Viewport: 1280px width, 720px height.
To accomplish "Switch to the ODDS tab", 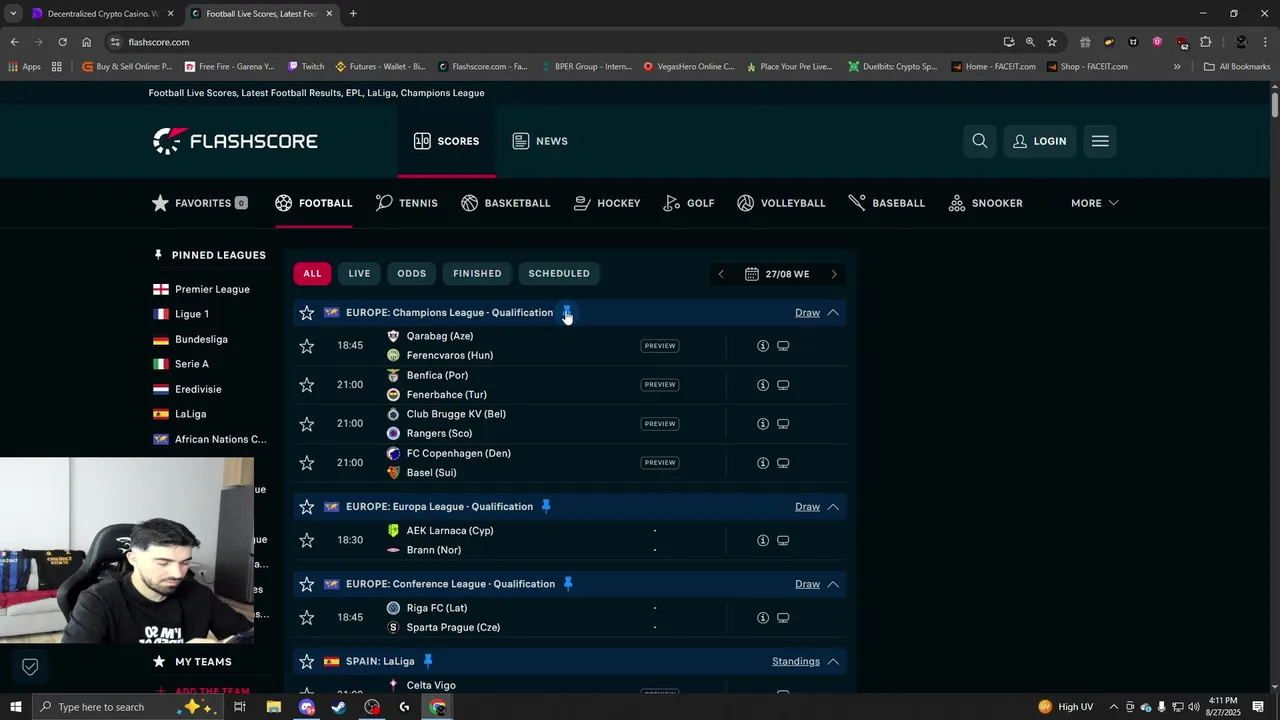I will pyautogui.click(x=411, y=273).
